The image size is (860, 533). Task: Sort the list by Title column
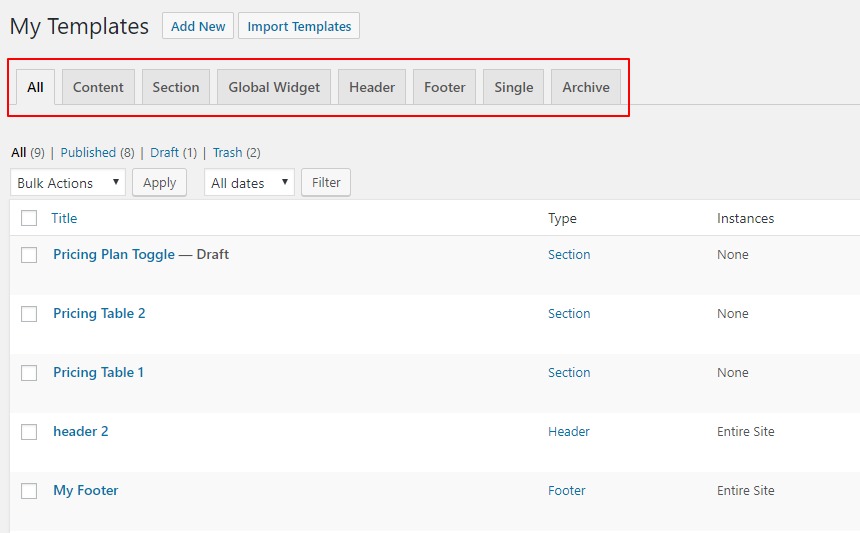[64, 218]
